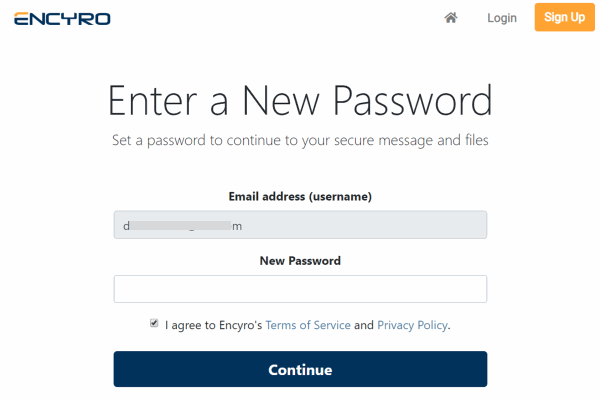Screen dimensions: 600x401
Task: Click the Email address (username) label
Action: 300,197
